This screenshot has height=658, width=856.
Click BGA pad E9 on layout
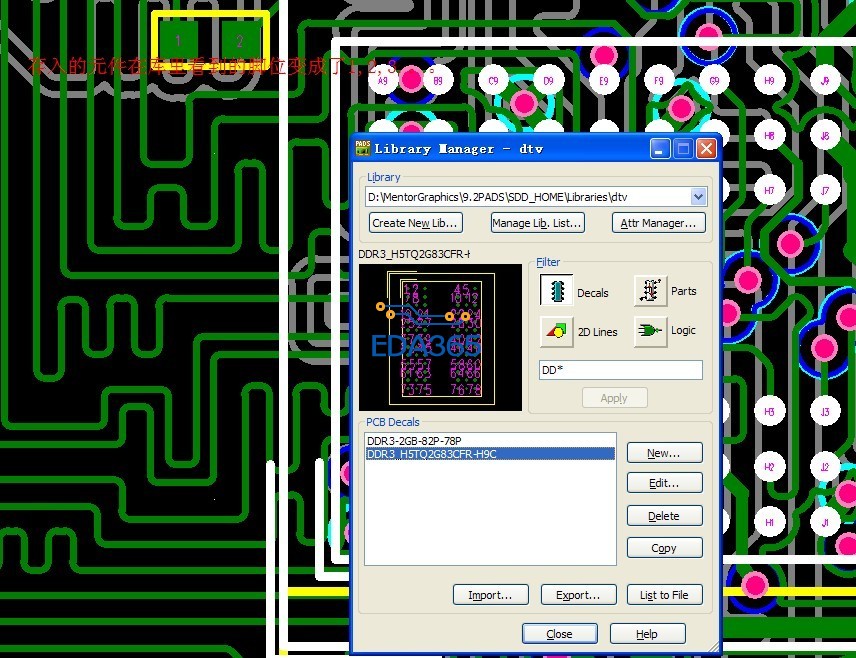pos(604,81)
